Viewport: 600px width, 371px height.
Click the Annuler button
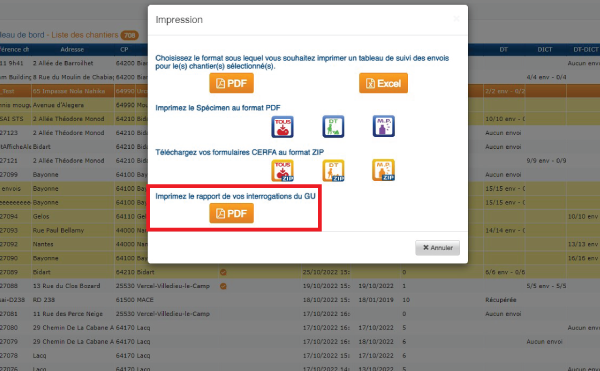pos(437,247)
